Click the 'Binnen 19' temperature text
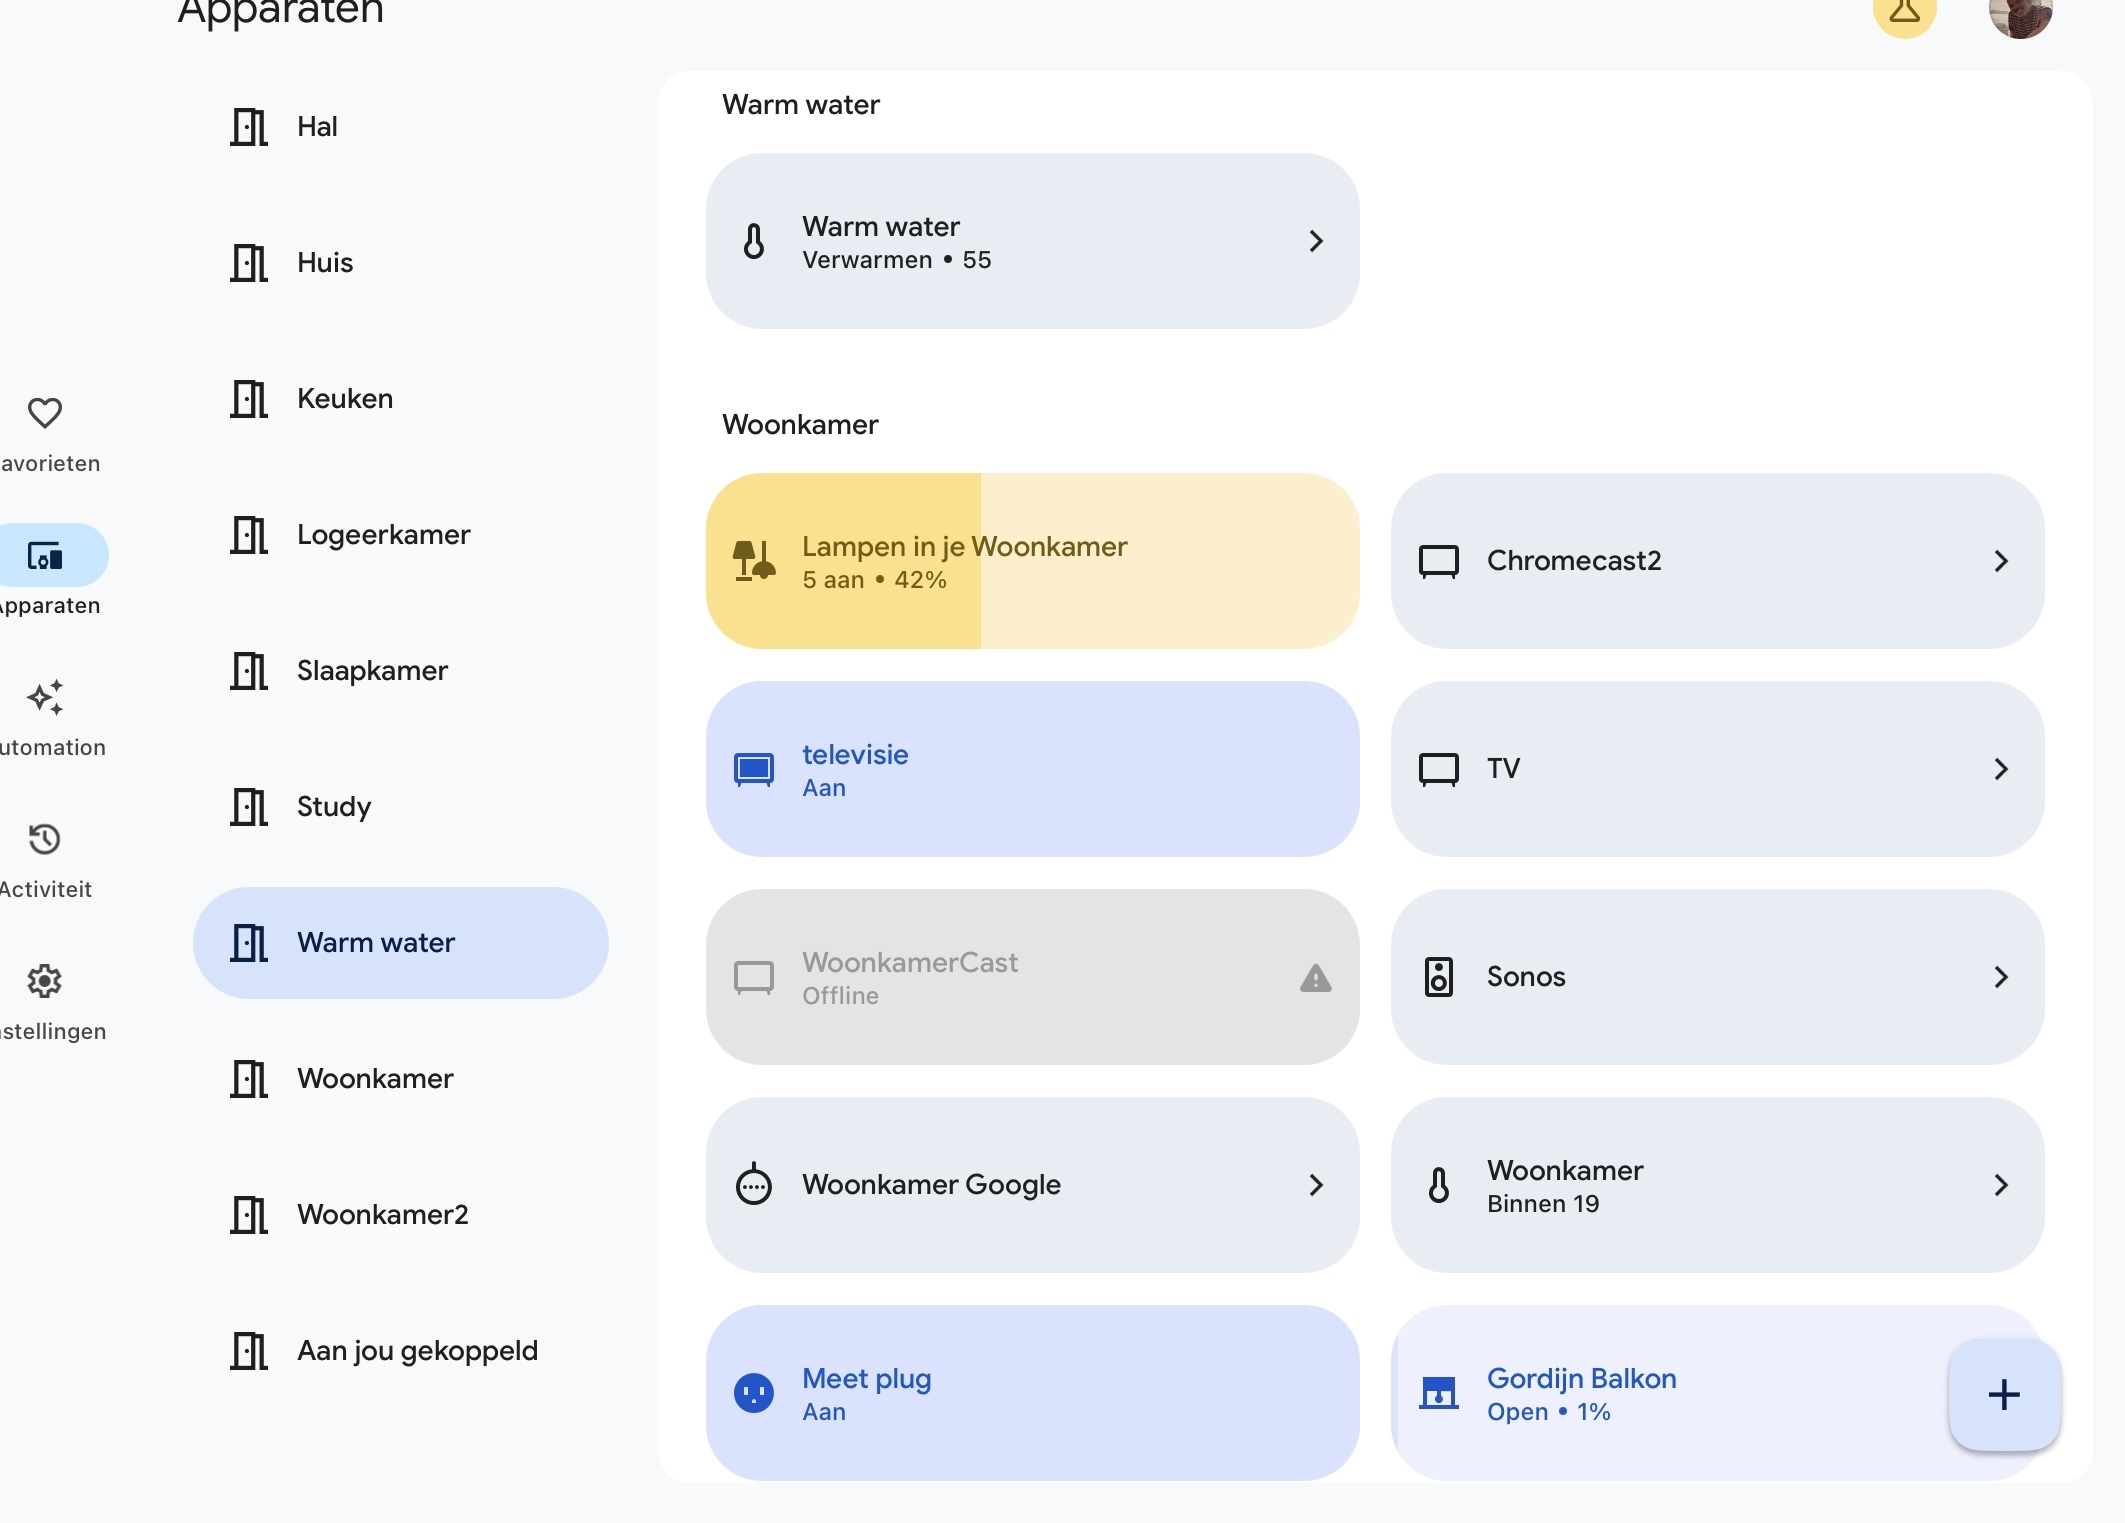The height and width of the screenshot is (1523, 2125). (x=1543, y=1204)
